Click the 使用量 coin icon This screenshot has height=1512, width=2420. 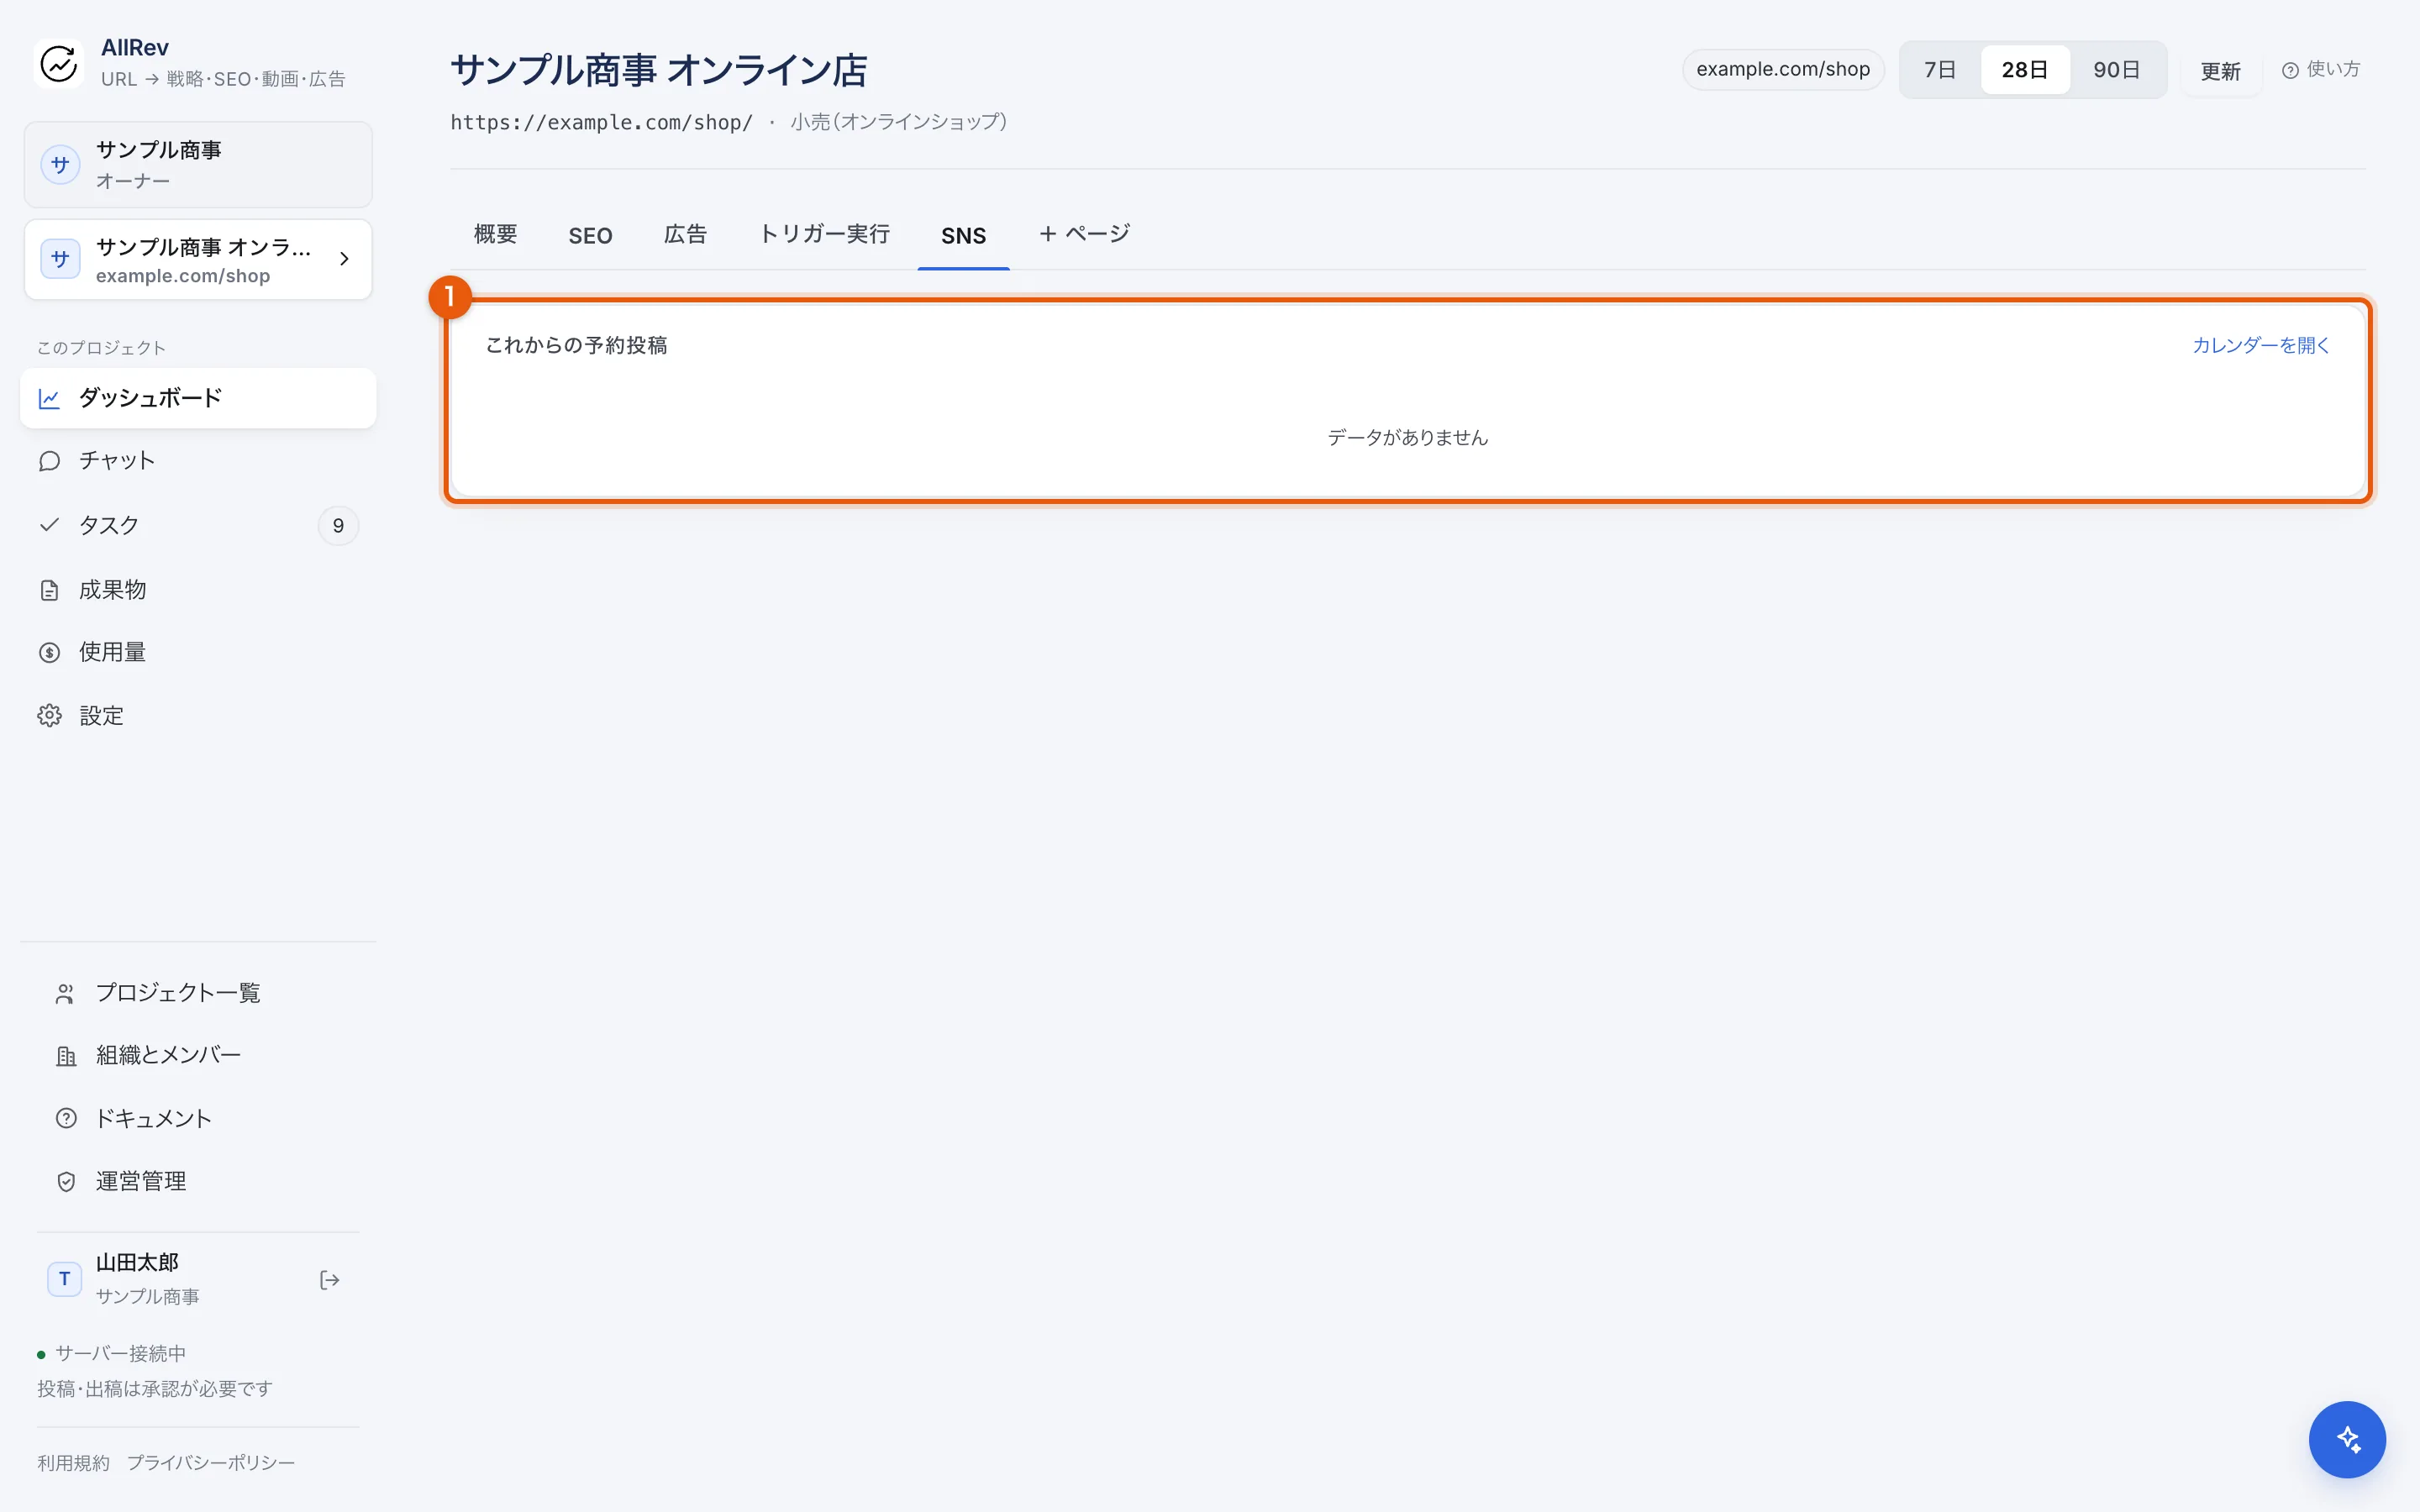pyautogui.click(x=49, y=652)
